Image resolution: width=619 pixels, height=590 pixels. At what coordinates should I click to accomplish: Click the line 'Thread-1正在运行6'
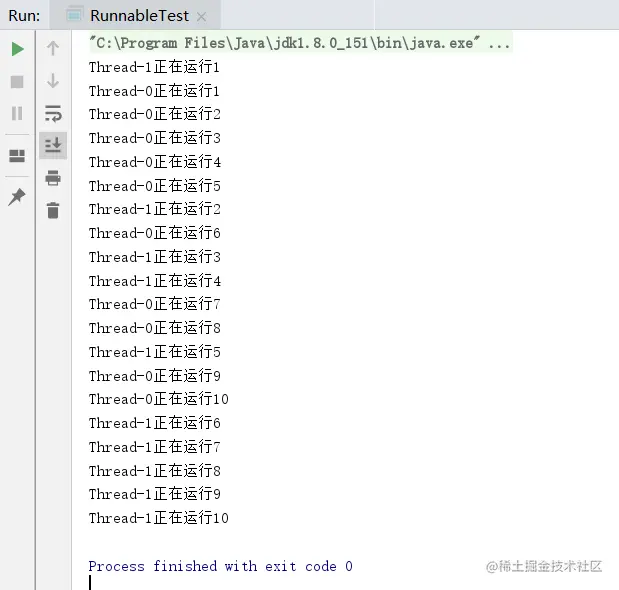[x=154, y=423]
